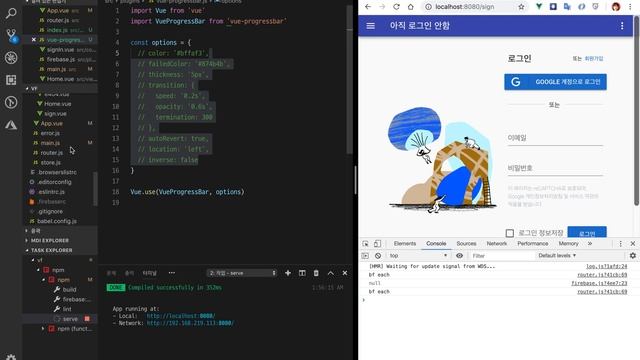Open the Default levels dropdown

pyautogui.click(x=557, y=256)
